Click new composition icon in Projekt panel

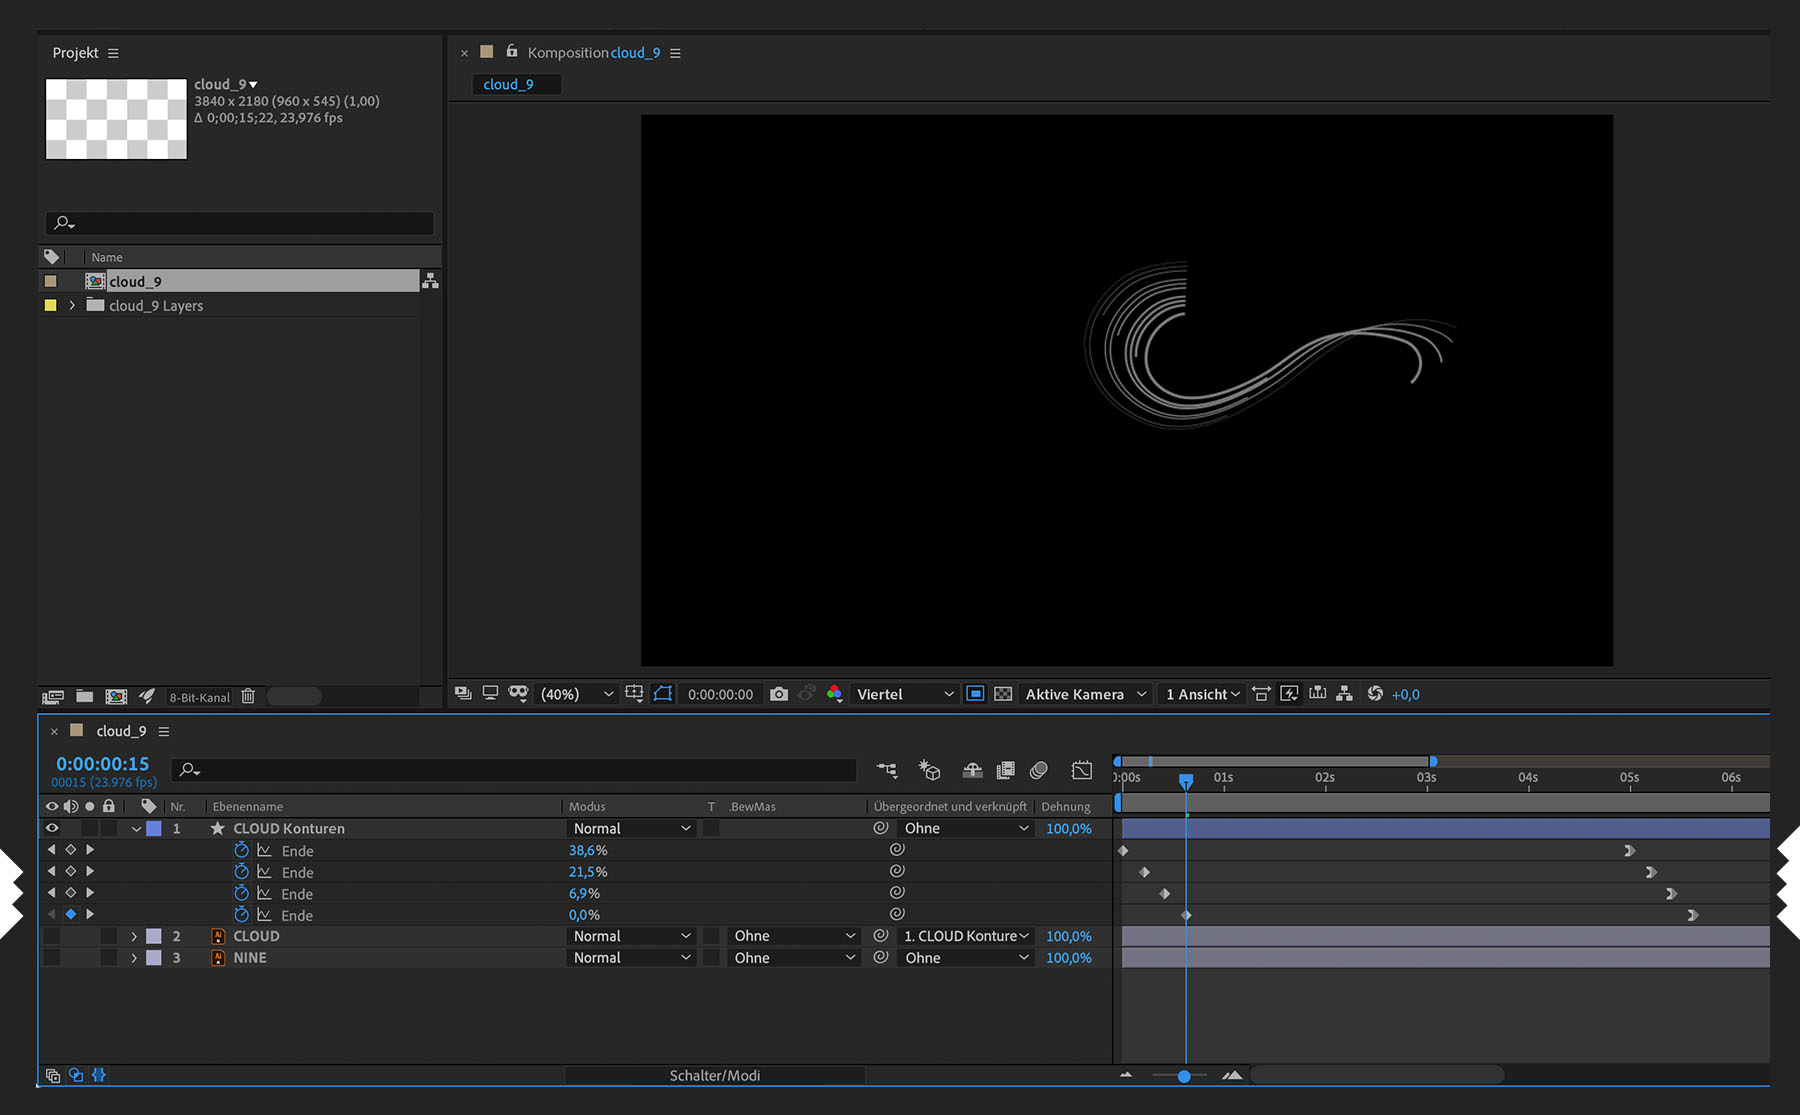click(x=116, y=696)
